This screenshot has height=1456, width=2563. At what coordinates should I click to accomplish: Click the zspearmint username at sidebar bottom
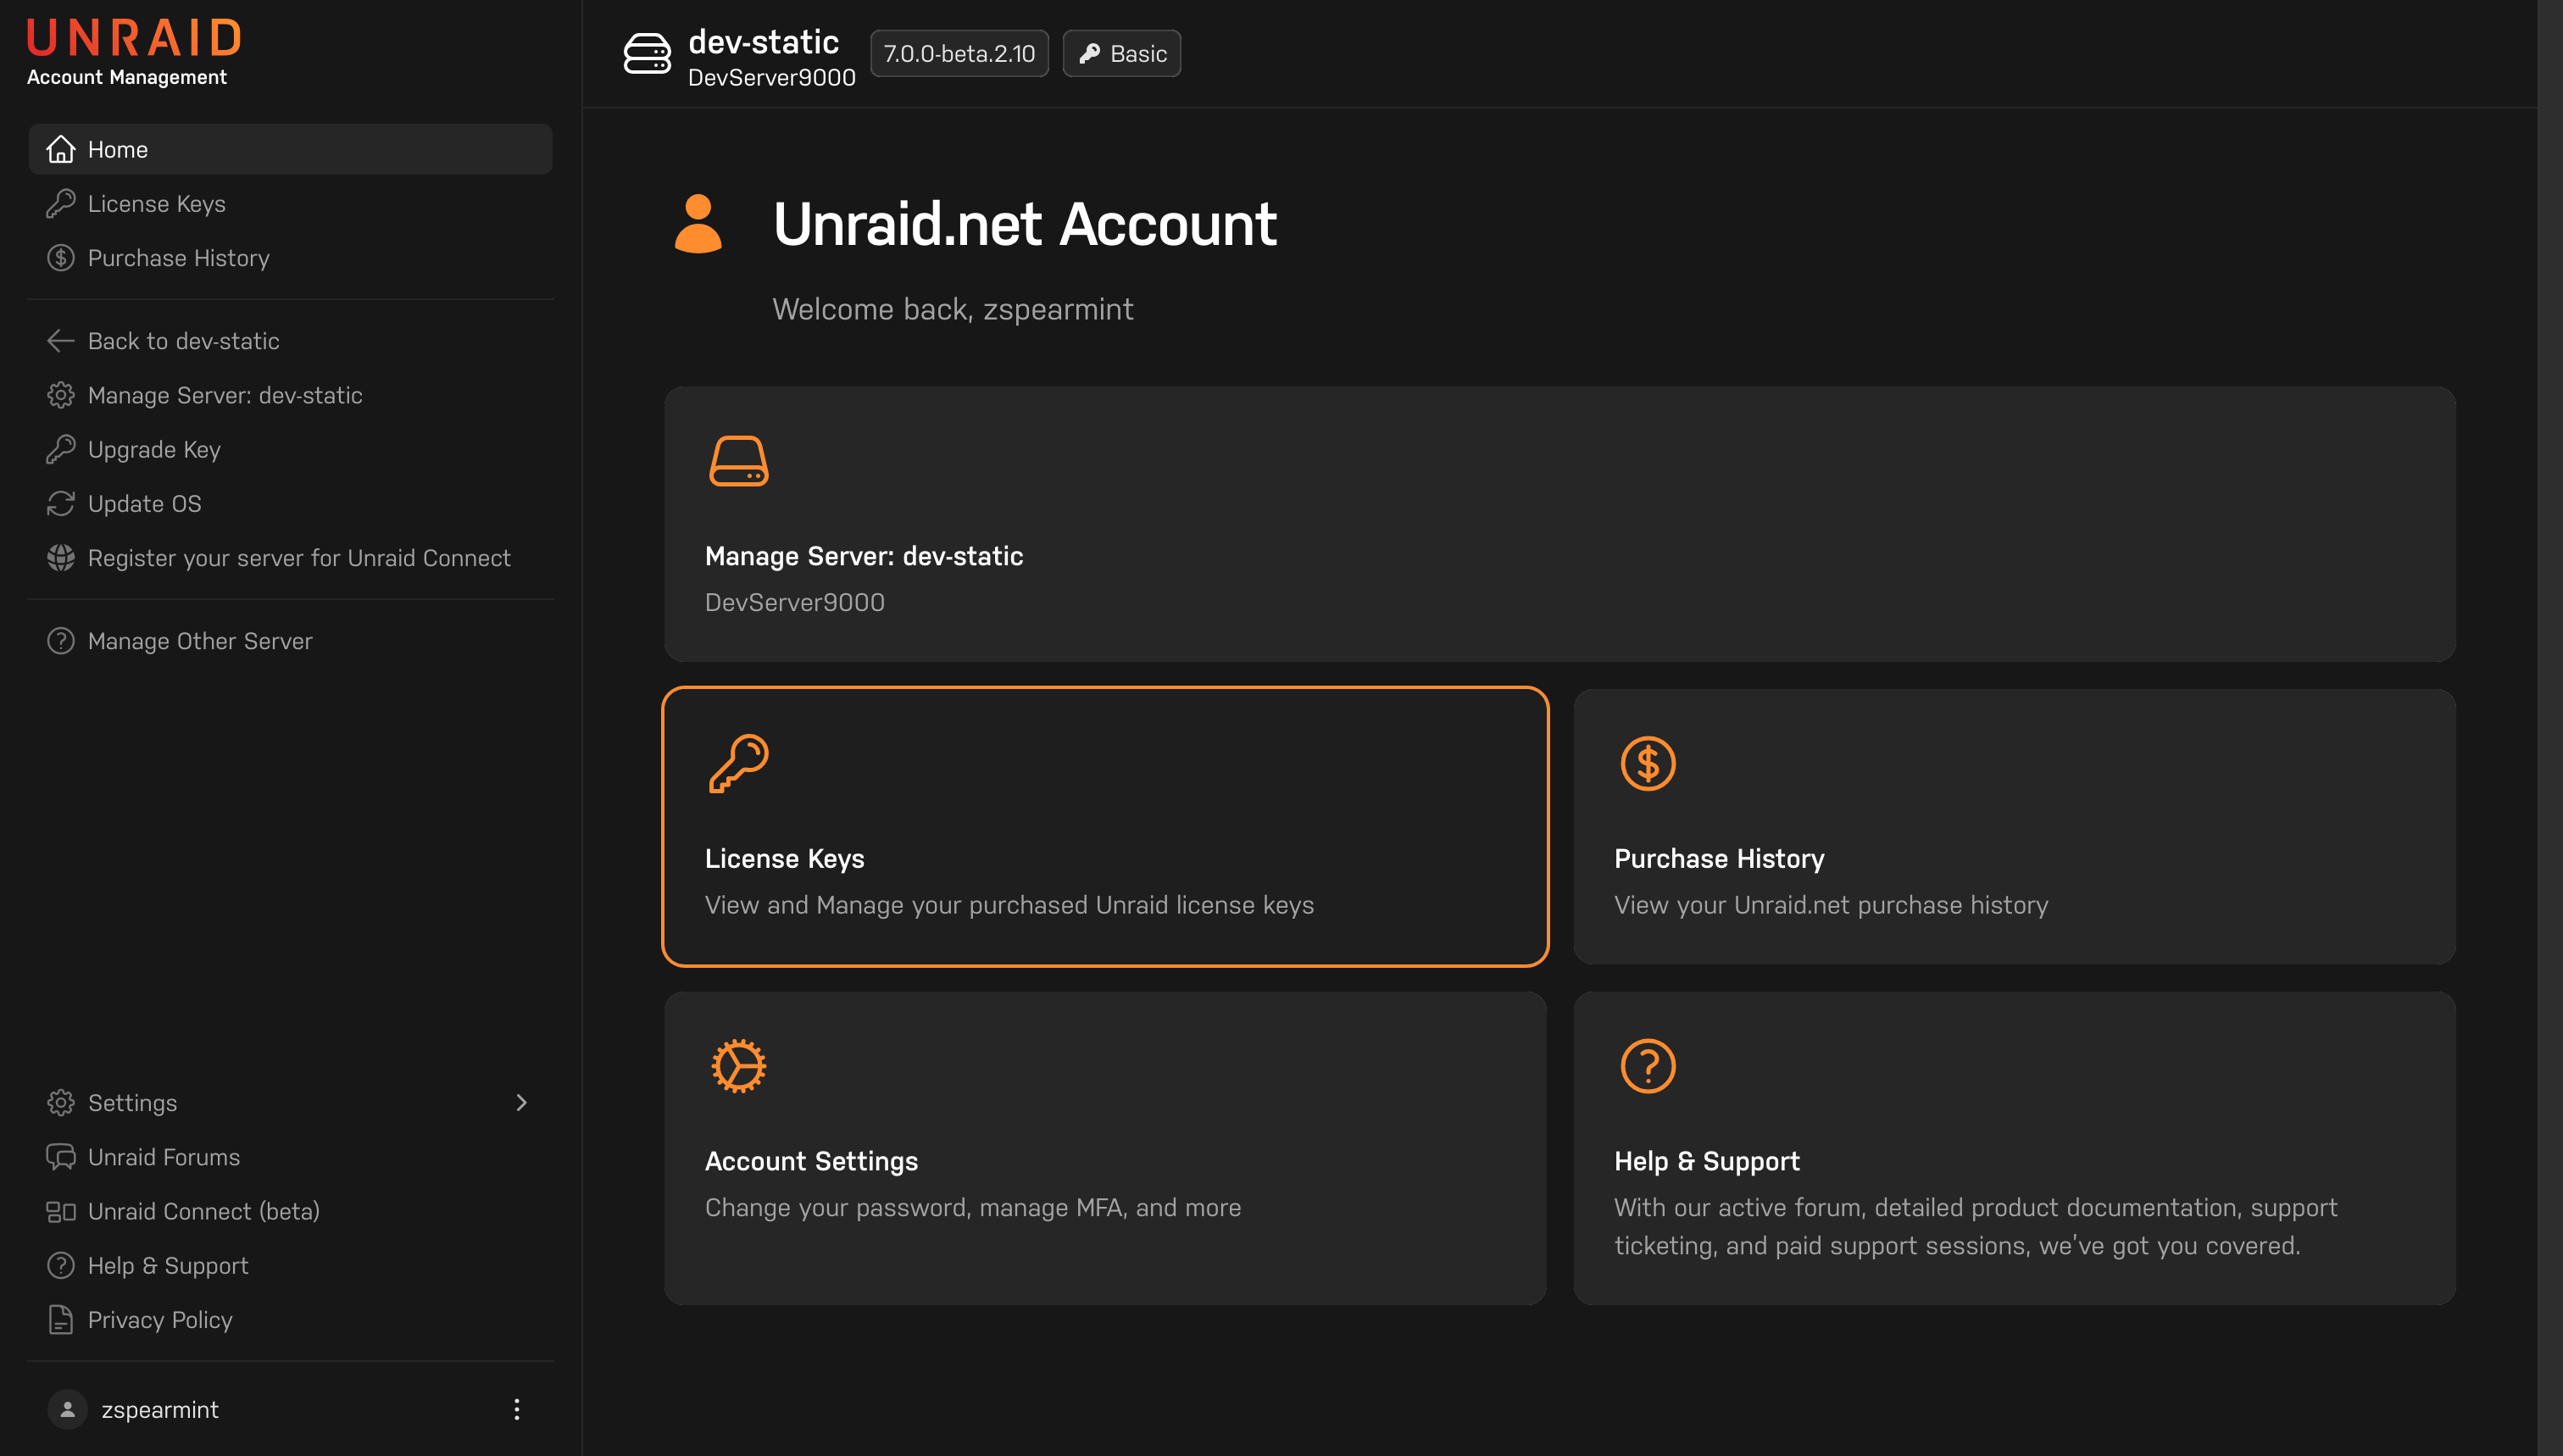click(160, 1409)
